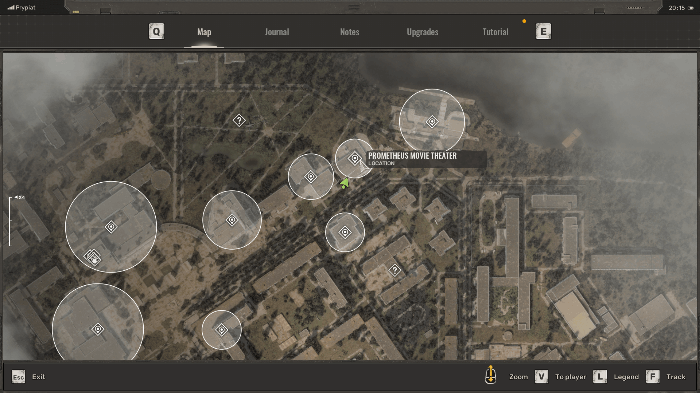Select the small location marker at the bottom center-left

[x=221, y=330]
